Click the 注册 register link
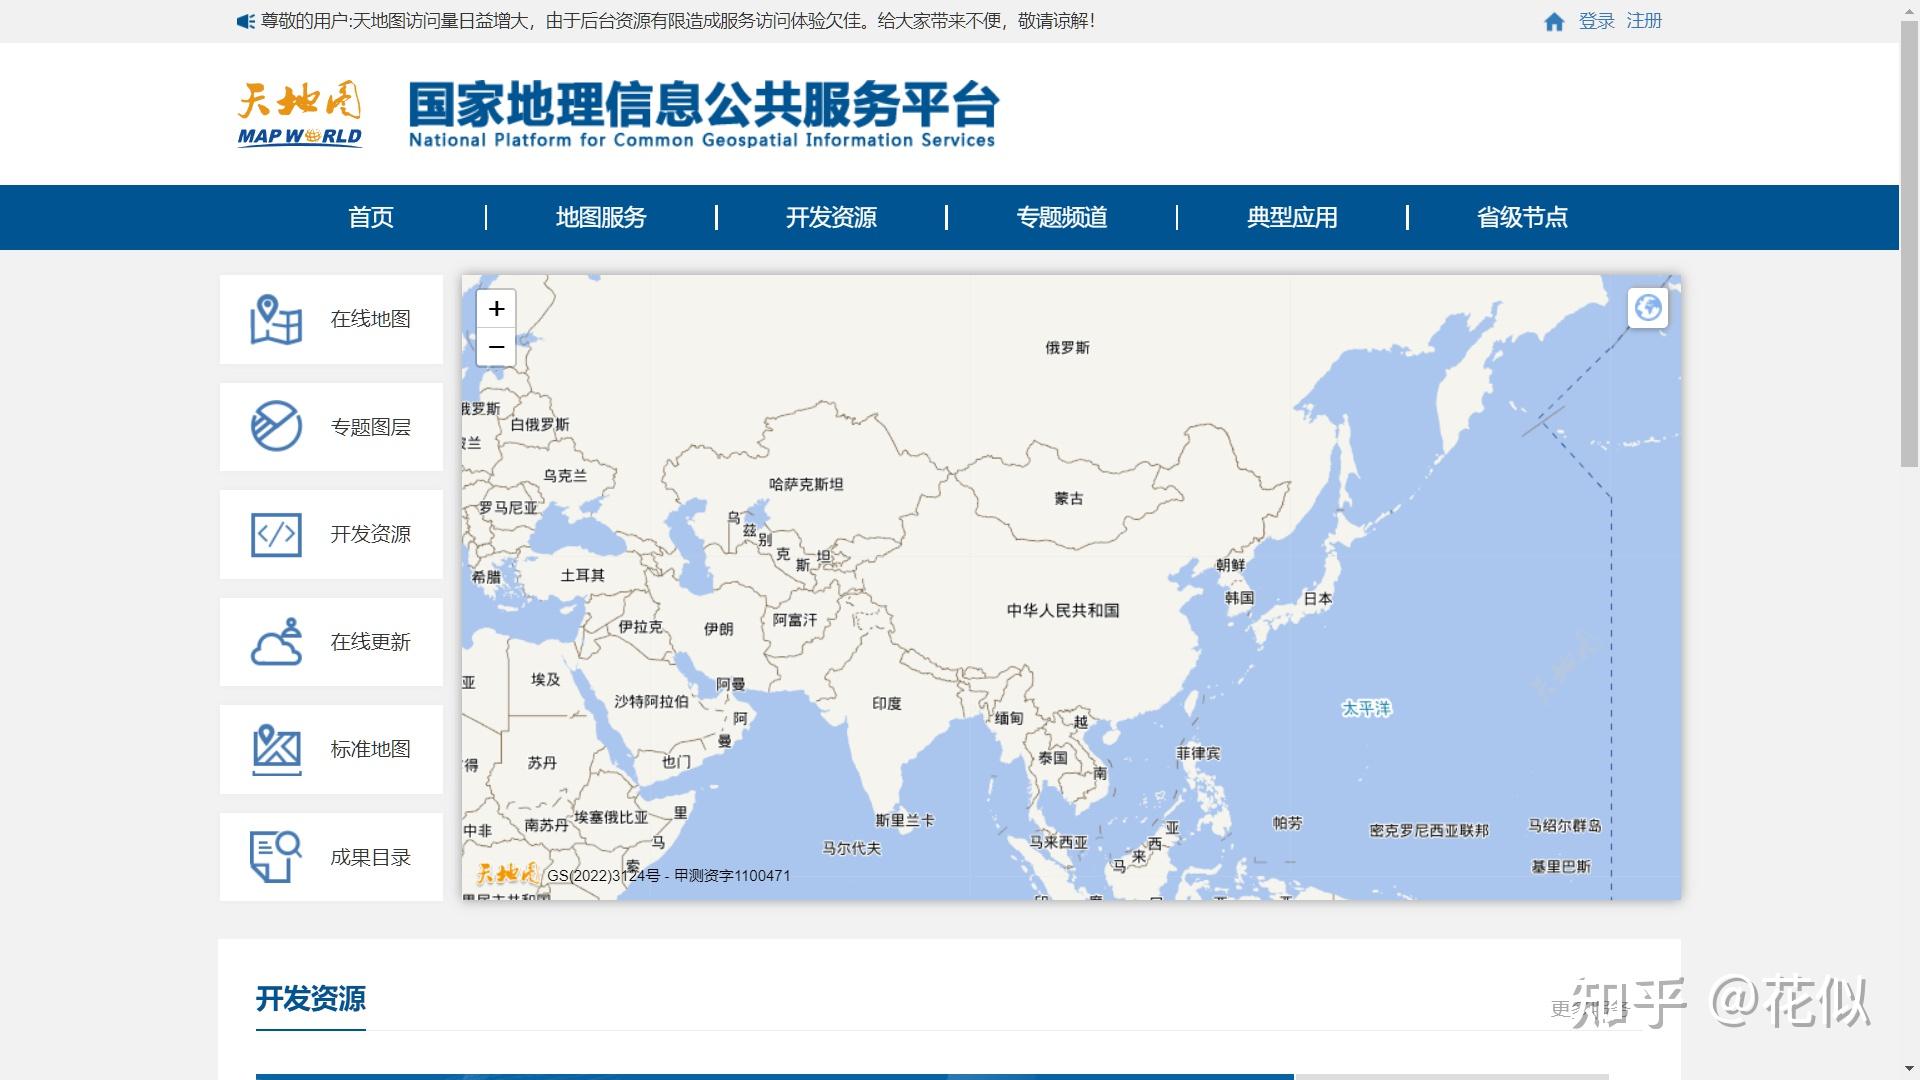 [x=1644, y=21]
